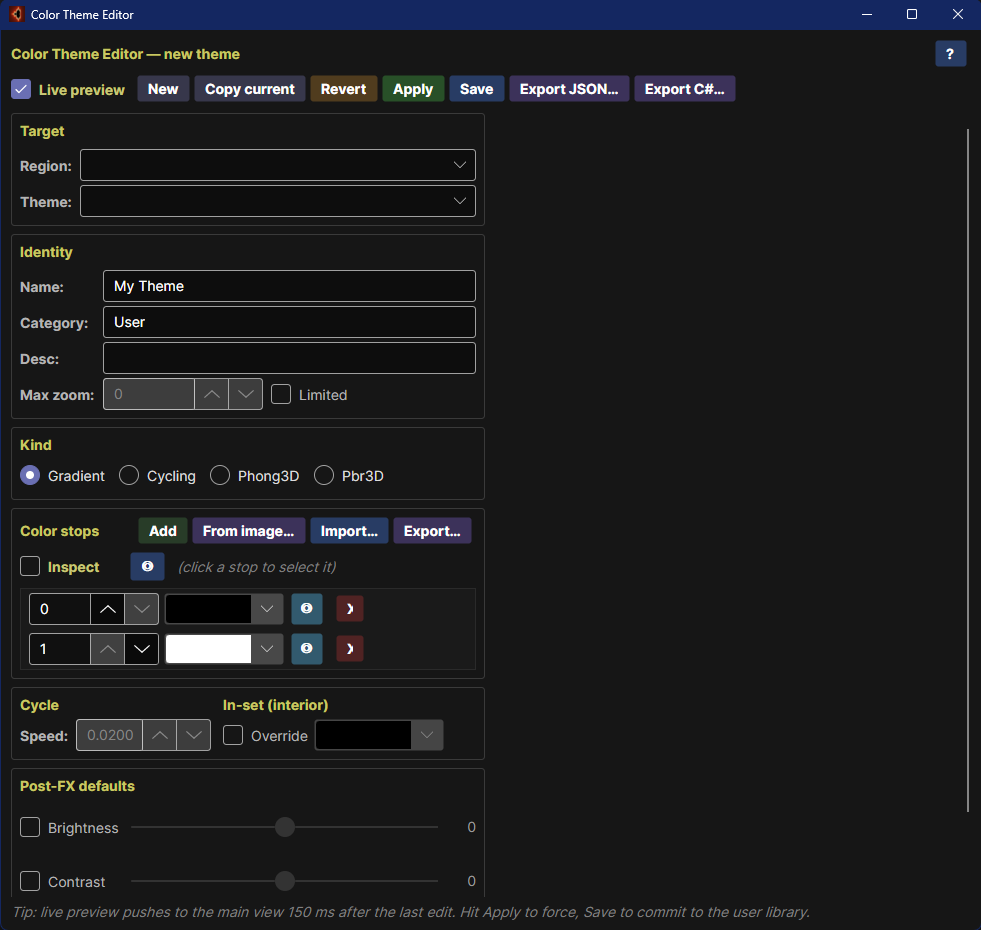Increase stop 0 position with up arrow
This screenshot has height=930, width=981.
point(108,609)
